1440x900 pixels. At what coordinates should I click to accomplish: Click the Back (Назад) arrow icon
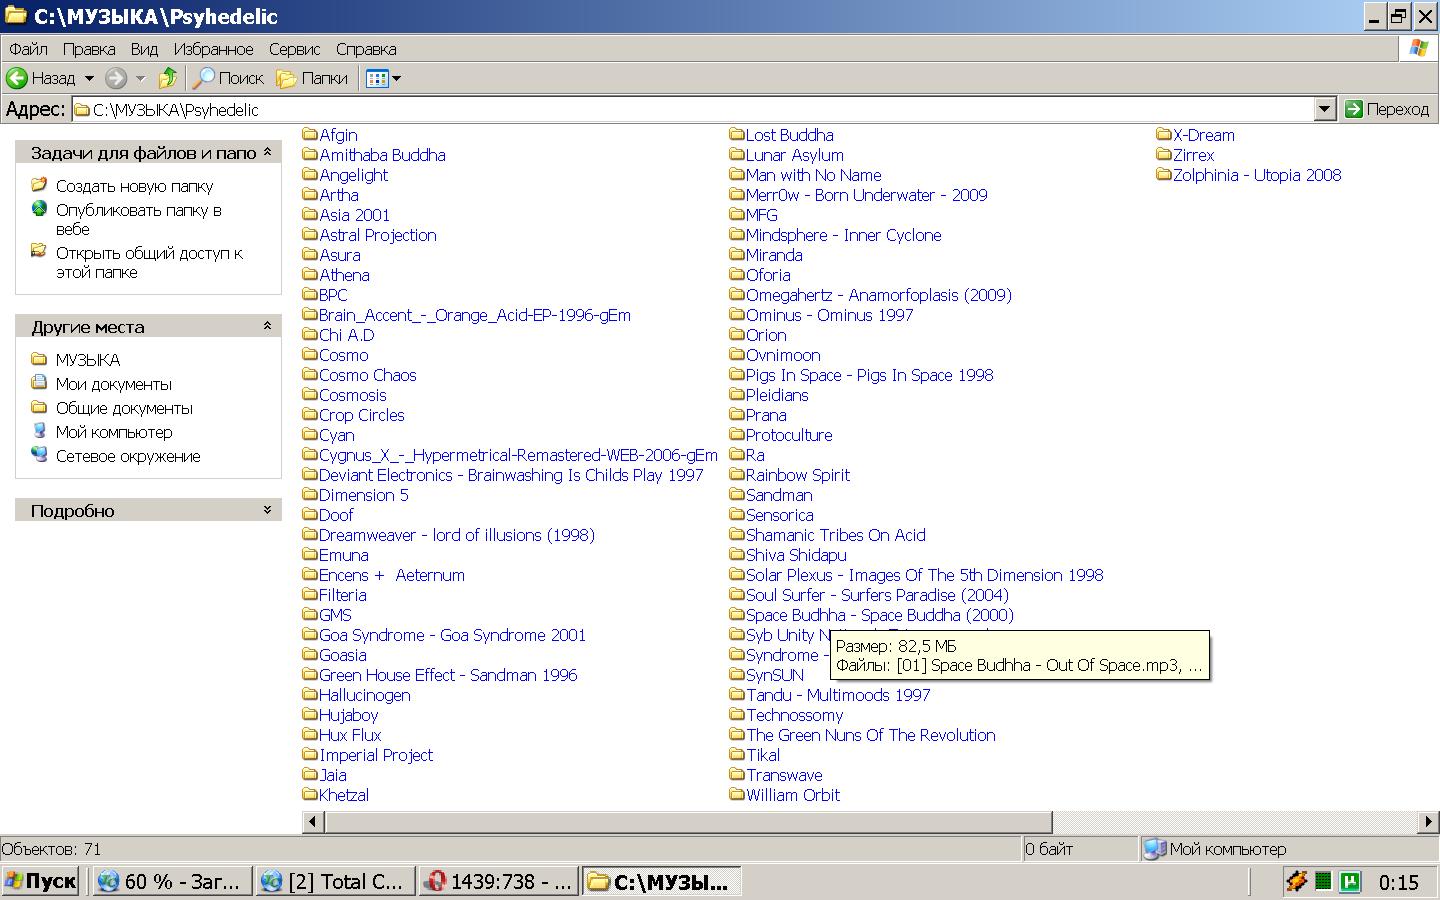(17, 78)
